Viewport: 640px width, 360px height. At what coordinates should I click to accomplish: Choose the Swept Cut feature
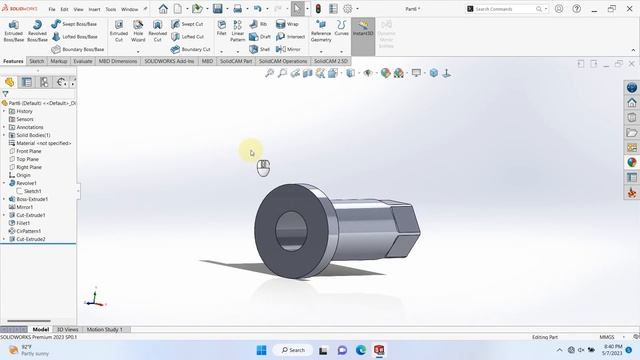click(187, 24)
